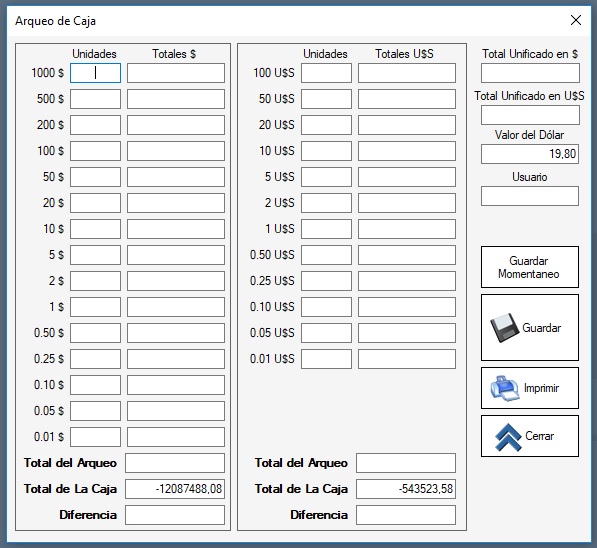
Task: Click the blue double-chevron Cerrar icon
Action: tap(508, 437)
